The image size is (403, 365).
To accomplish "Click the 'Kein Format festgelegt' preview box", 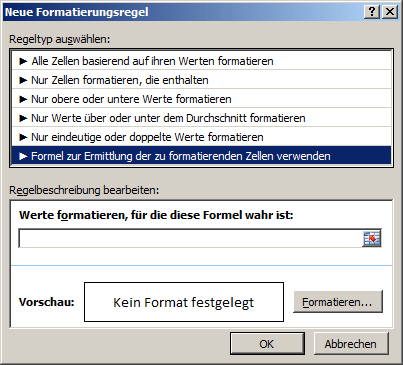I will click(184, 302).
